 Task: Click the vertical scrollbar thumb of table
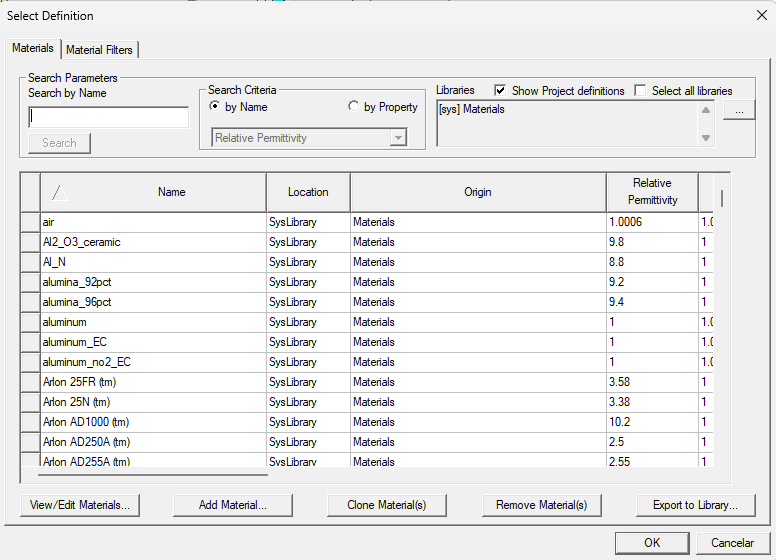[x=722, y=198]
